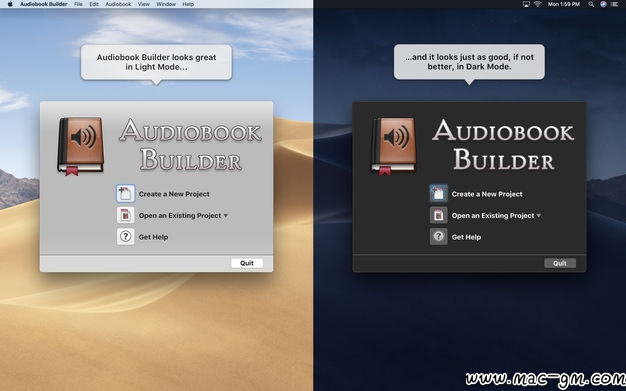Click the Open an Existing Project icon in light window
The width and height of the screenshot is (626, 391).
click(125, 215)
